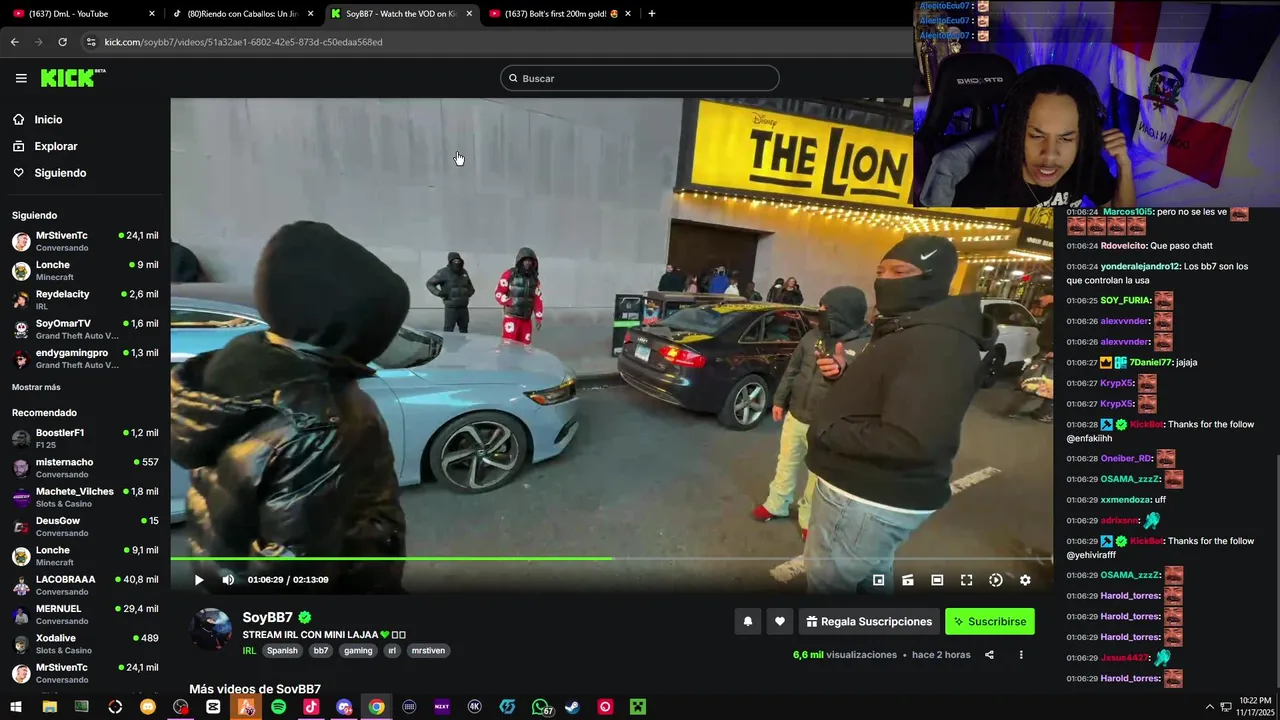Open Discord from taskbar
The height and width of the screenshot is (720, 1280).
point(344,707)
